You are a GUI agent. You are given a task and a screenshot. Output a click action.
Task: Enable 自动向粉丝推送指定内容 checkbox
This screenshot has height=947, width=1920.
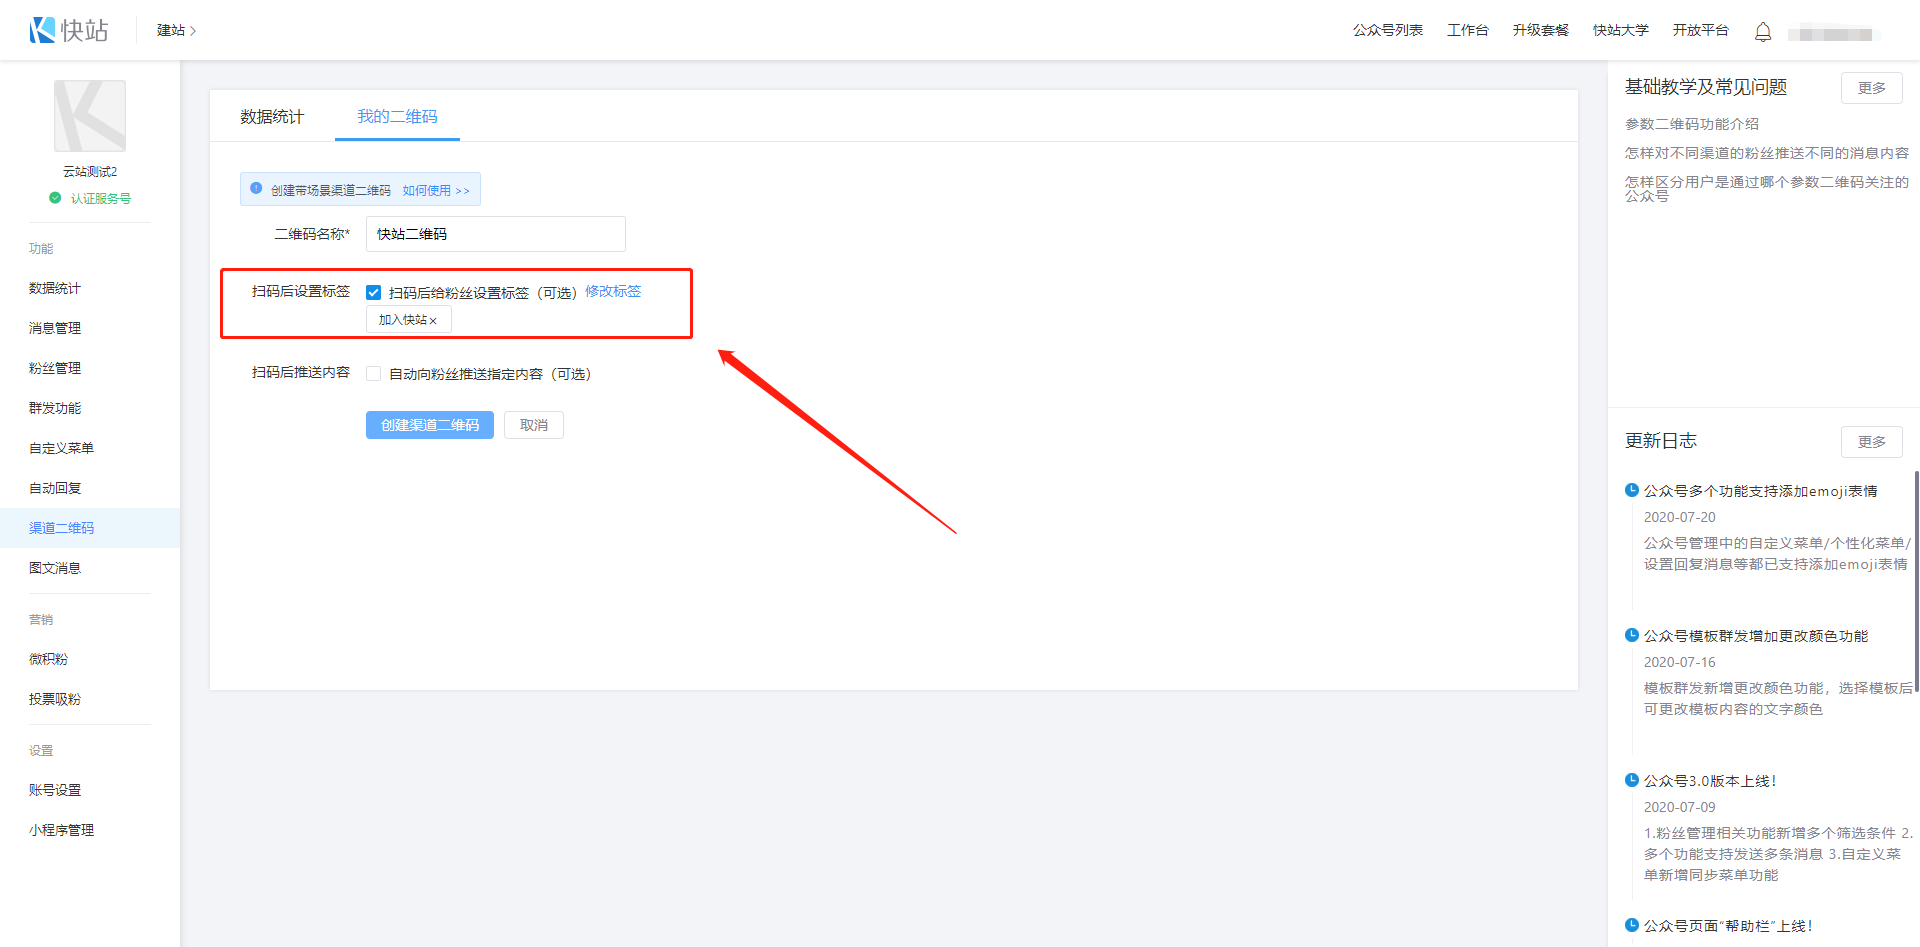tap(374, 374)
